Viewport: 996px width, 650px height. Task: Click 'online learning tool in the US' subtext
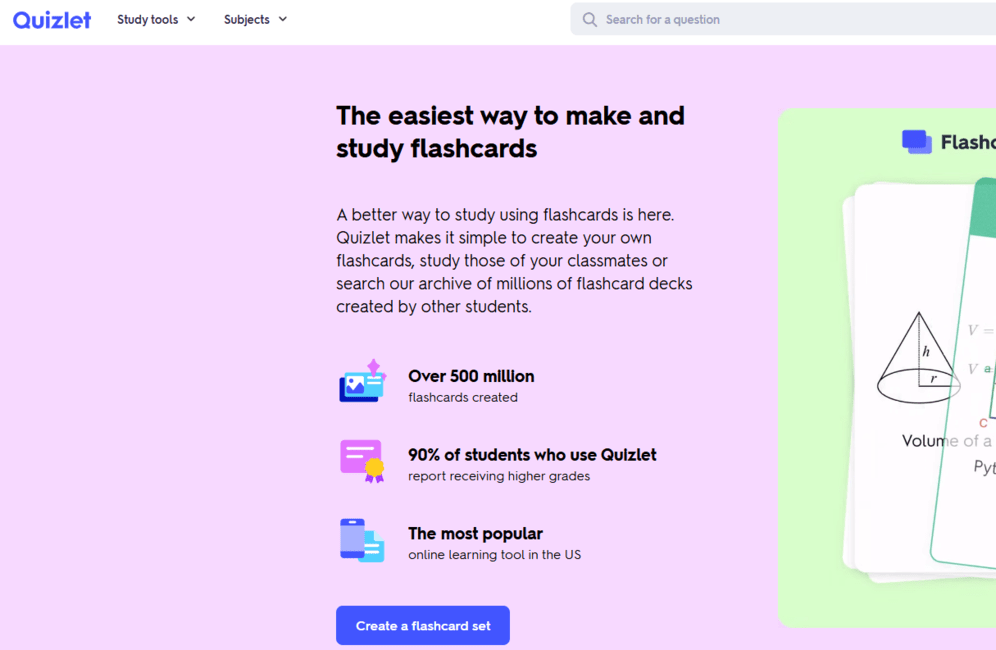(x=494, y=554)
